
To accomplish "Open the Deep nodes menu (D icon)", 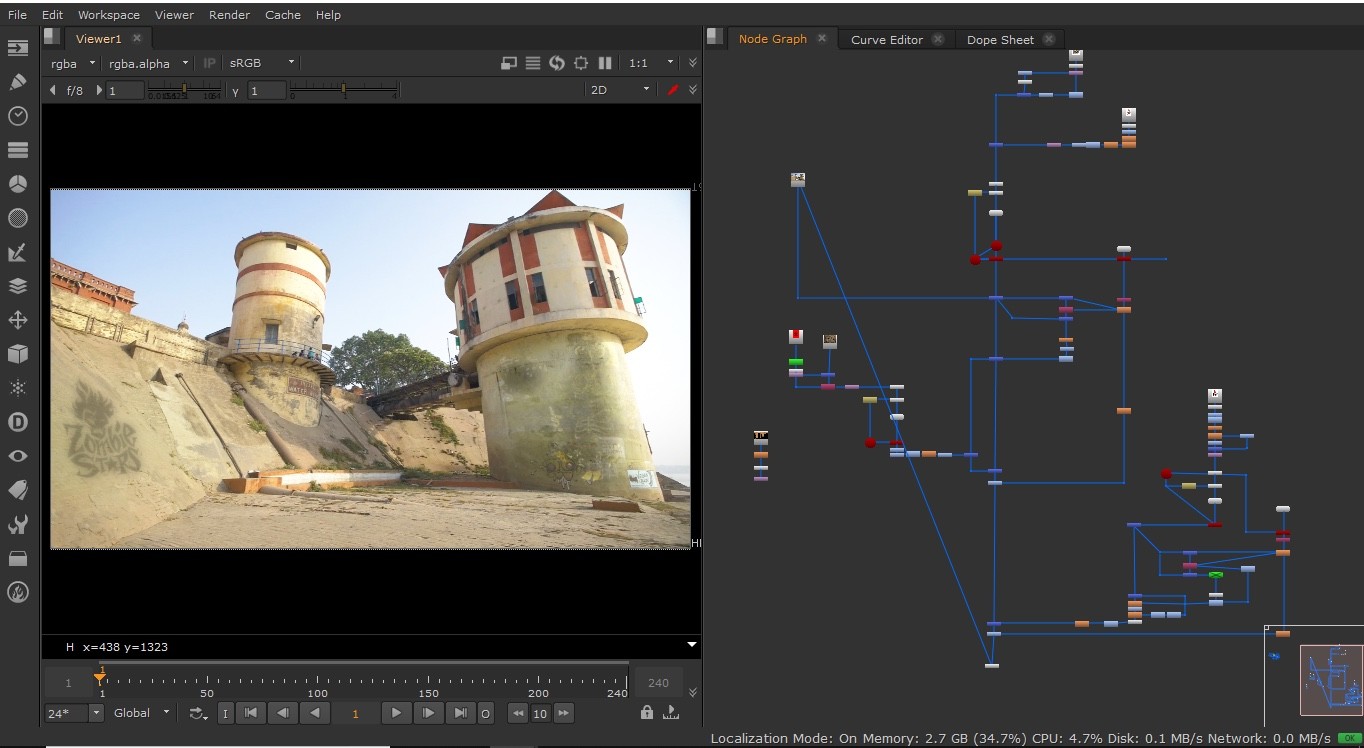I will [x=17, y=421].
